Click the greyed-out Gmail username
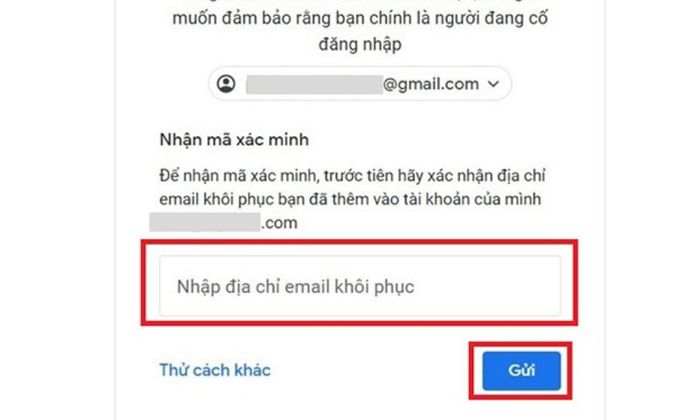Screen dimensions: 700x420 [314, 84]
